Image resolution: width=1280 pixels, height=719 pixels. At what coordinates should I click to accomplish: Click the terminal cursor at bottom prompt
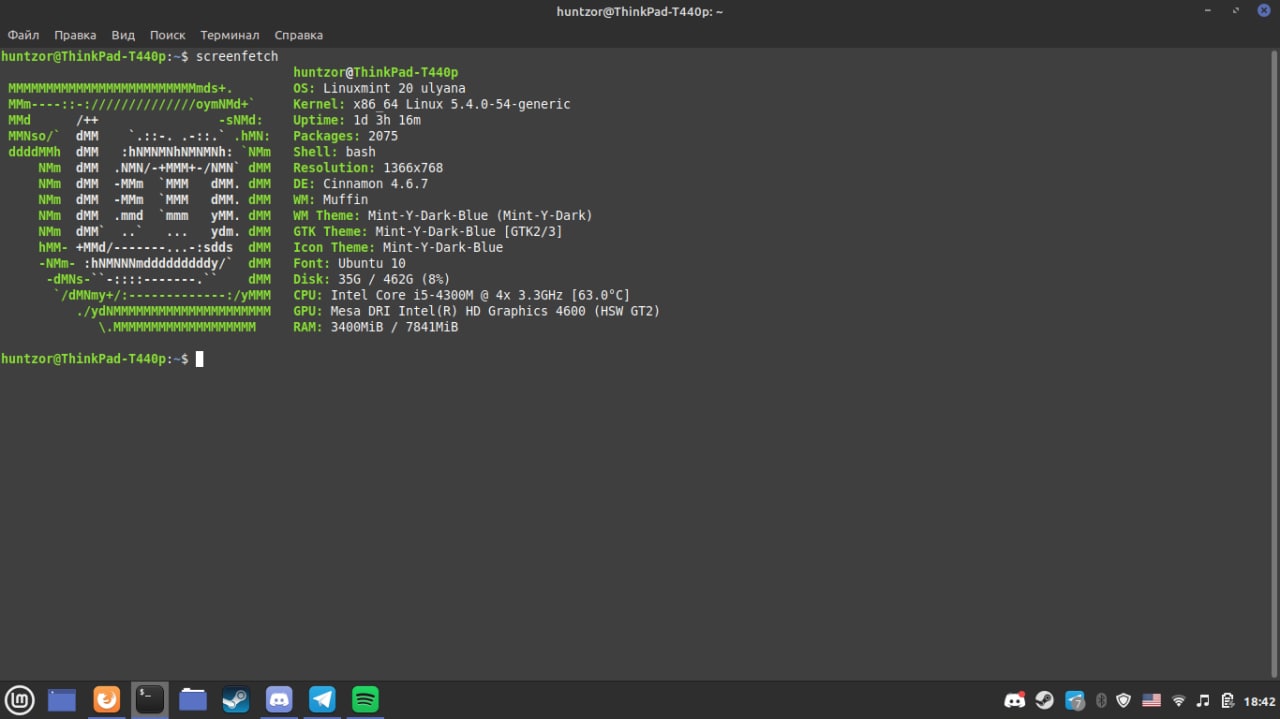point(199,359)
